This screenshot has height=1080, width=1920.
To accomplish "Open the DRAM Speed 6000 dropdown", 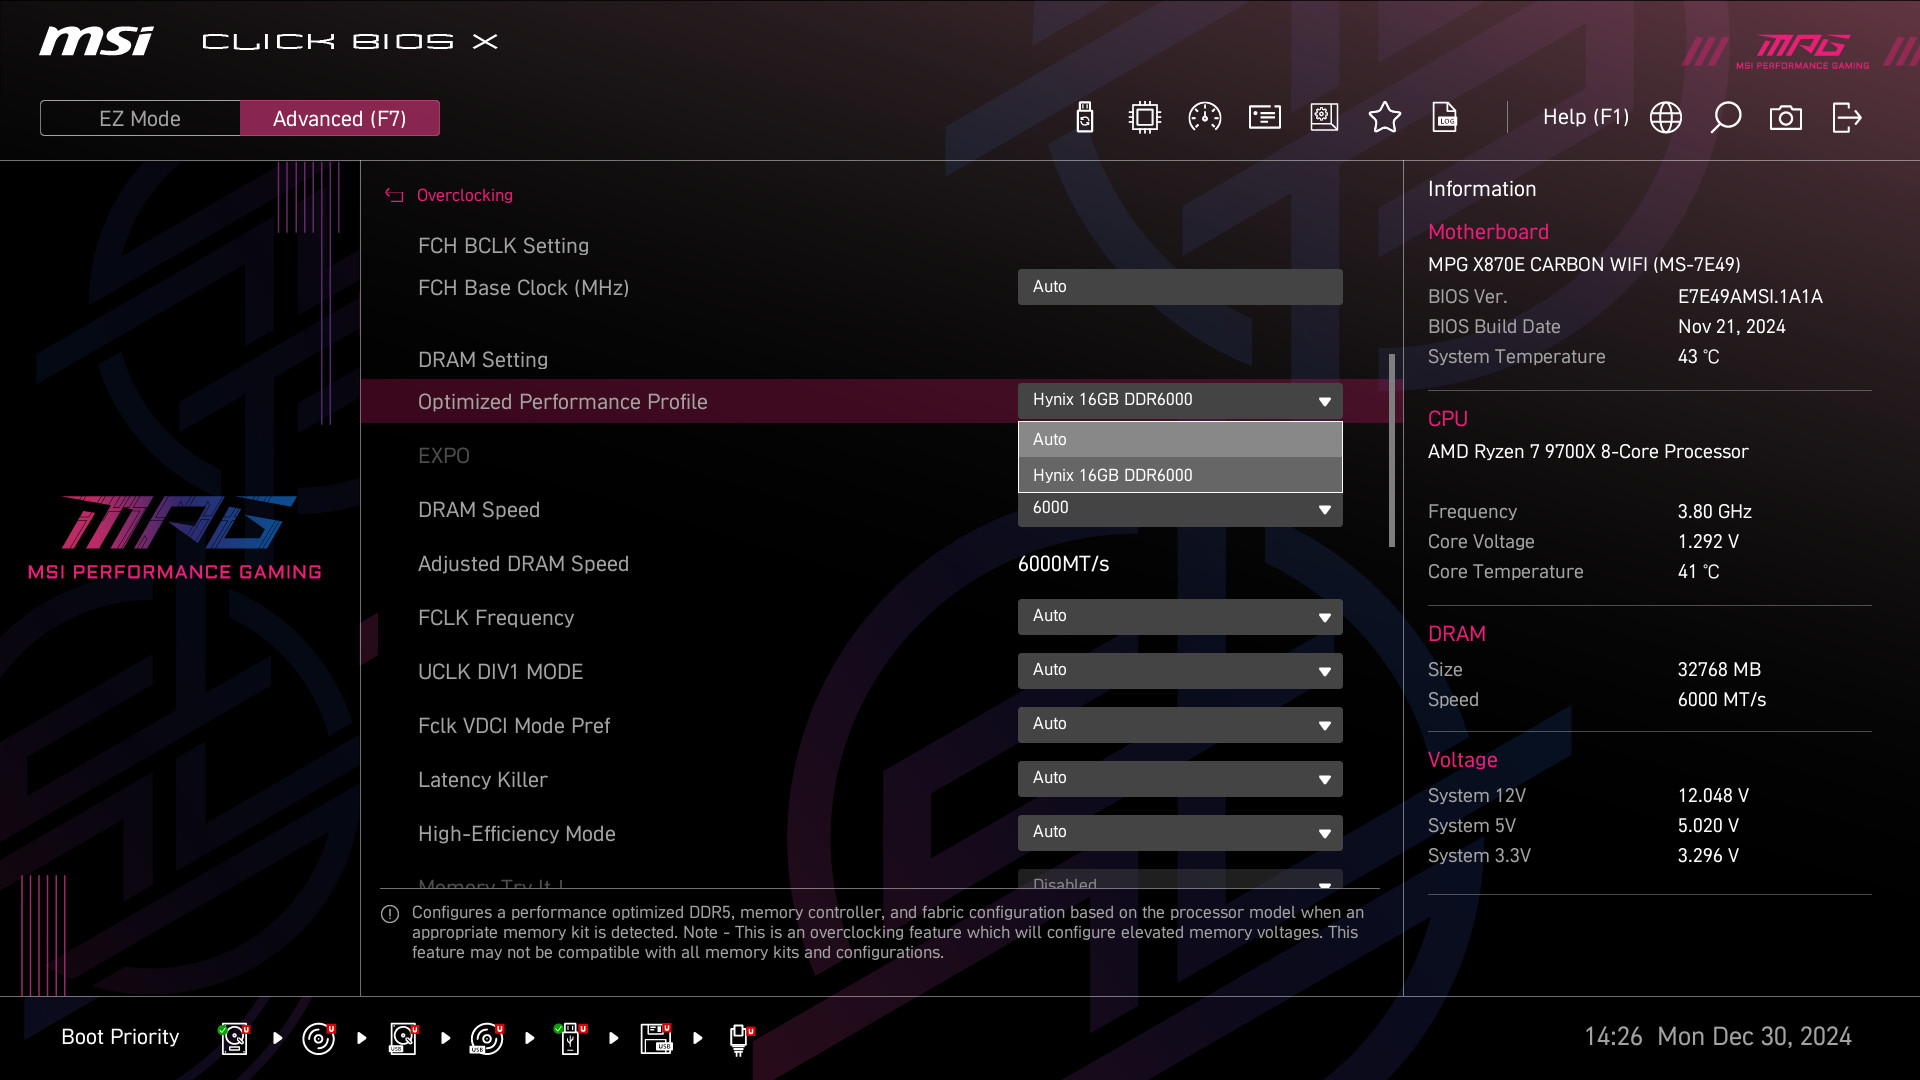I will [x=1180, y=509].
